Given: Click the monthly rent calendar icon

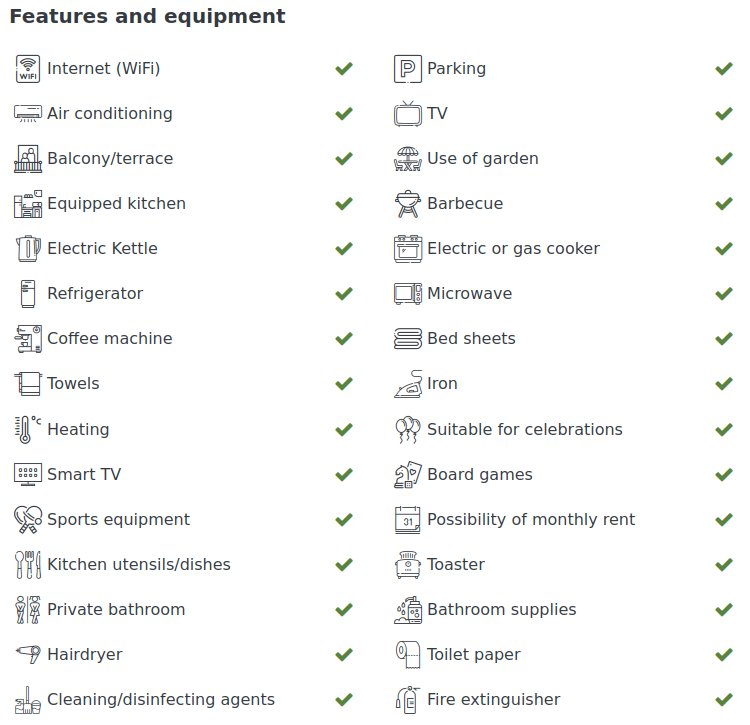Looking at the screenshot, I should coord(408,520).
